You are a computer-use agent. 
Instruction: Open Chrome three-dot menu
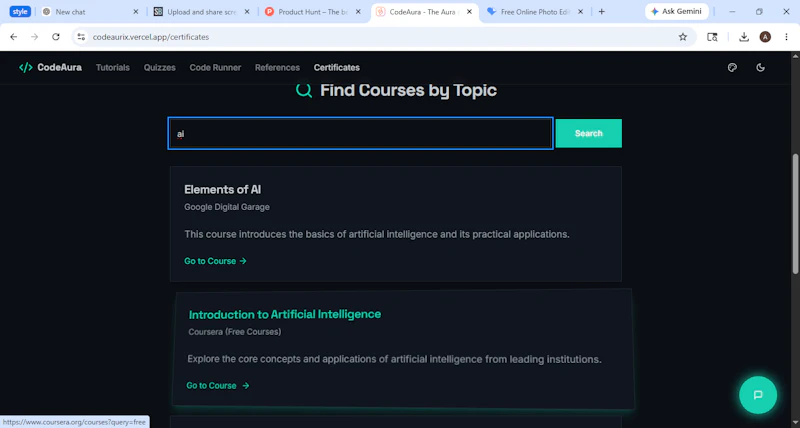[786, 37]
